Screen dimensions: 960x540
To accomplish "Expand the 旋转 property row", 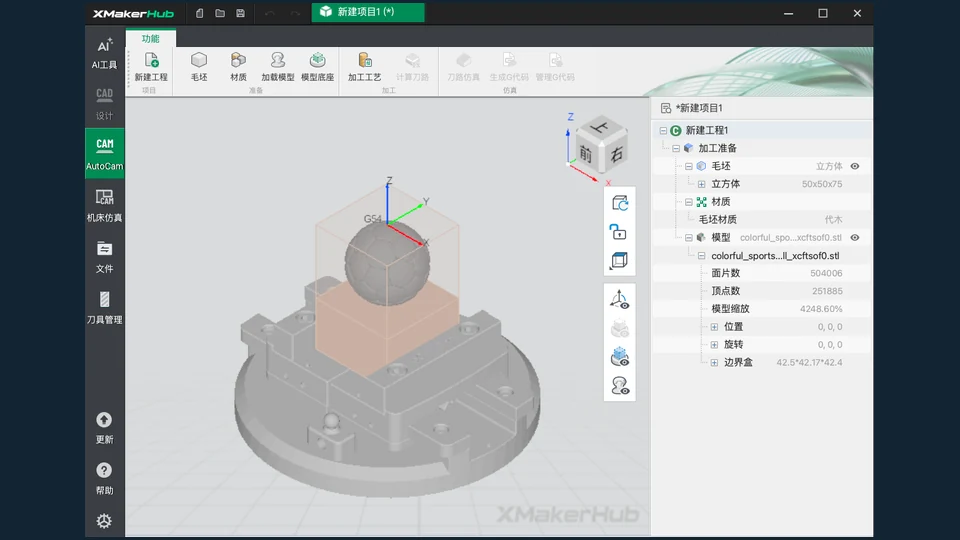I will click(714, 345).
